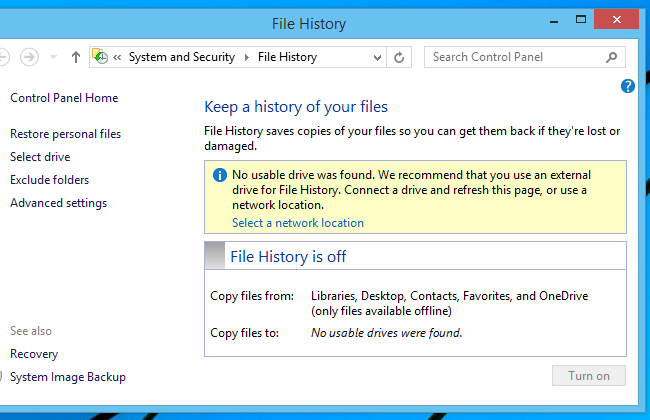650x420 pixels.
Task: Click the File History address bar icon
Action: (x=100, y=57)
